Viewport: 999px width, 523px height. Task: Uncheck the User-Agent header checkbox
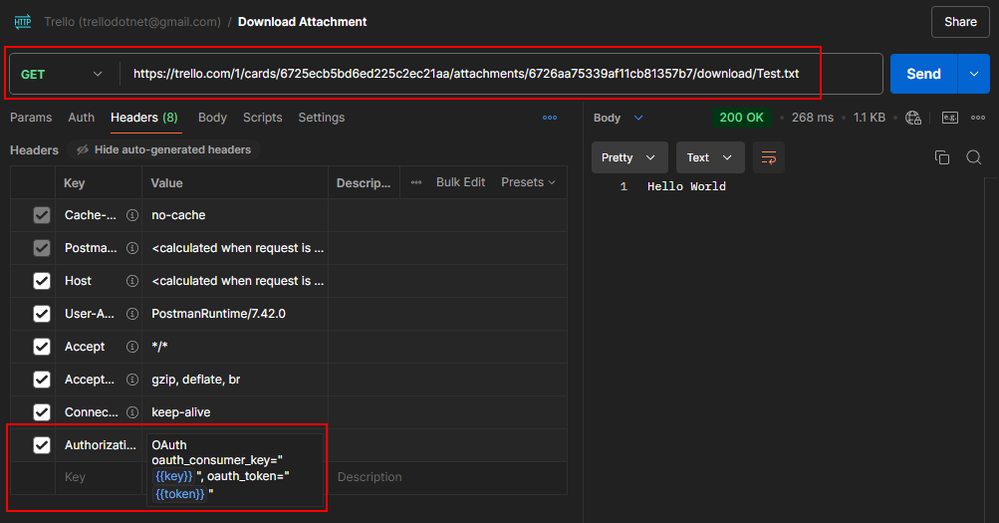[41, 313]
